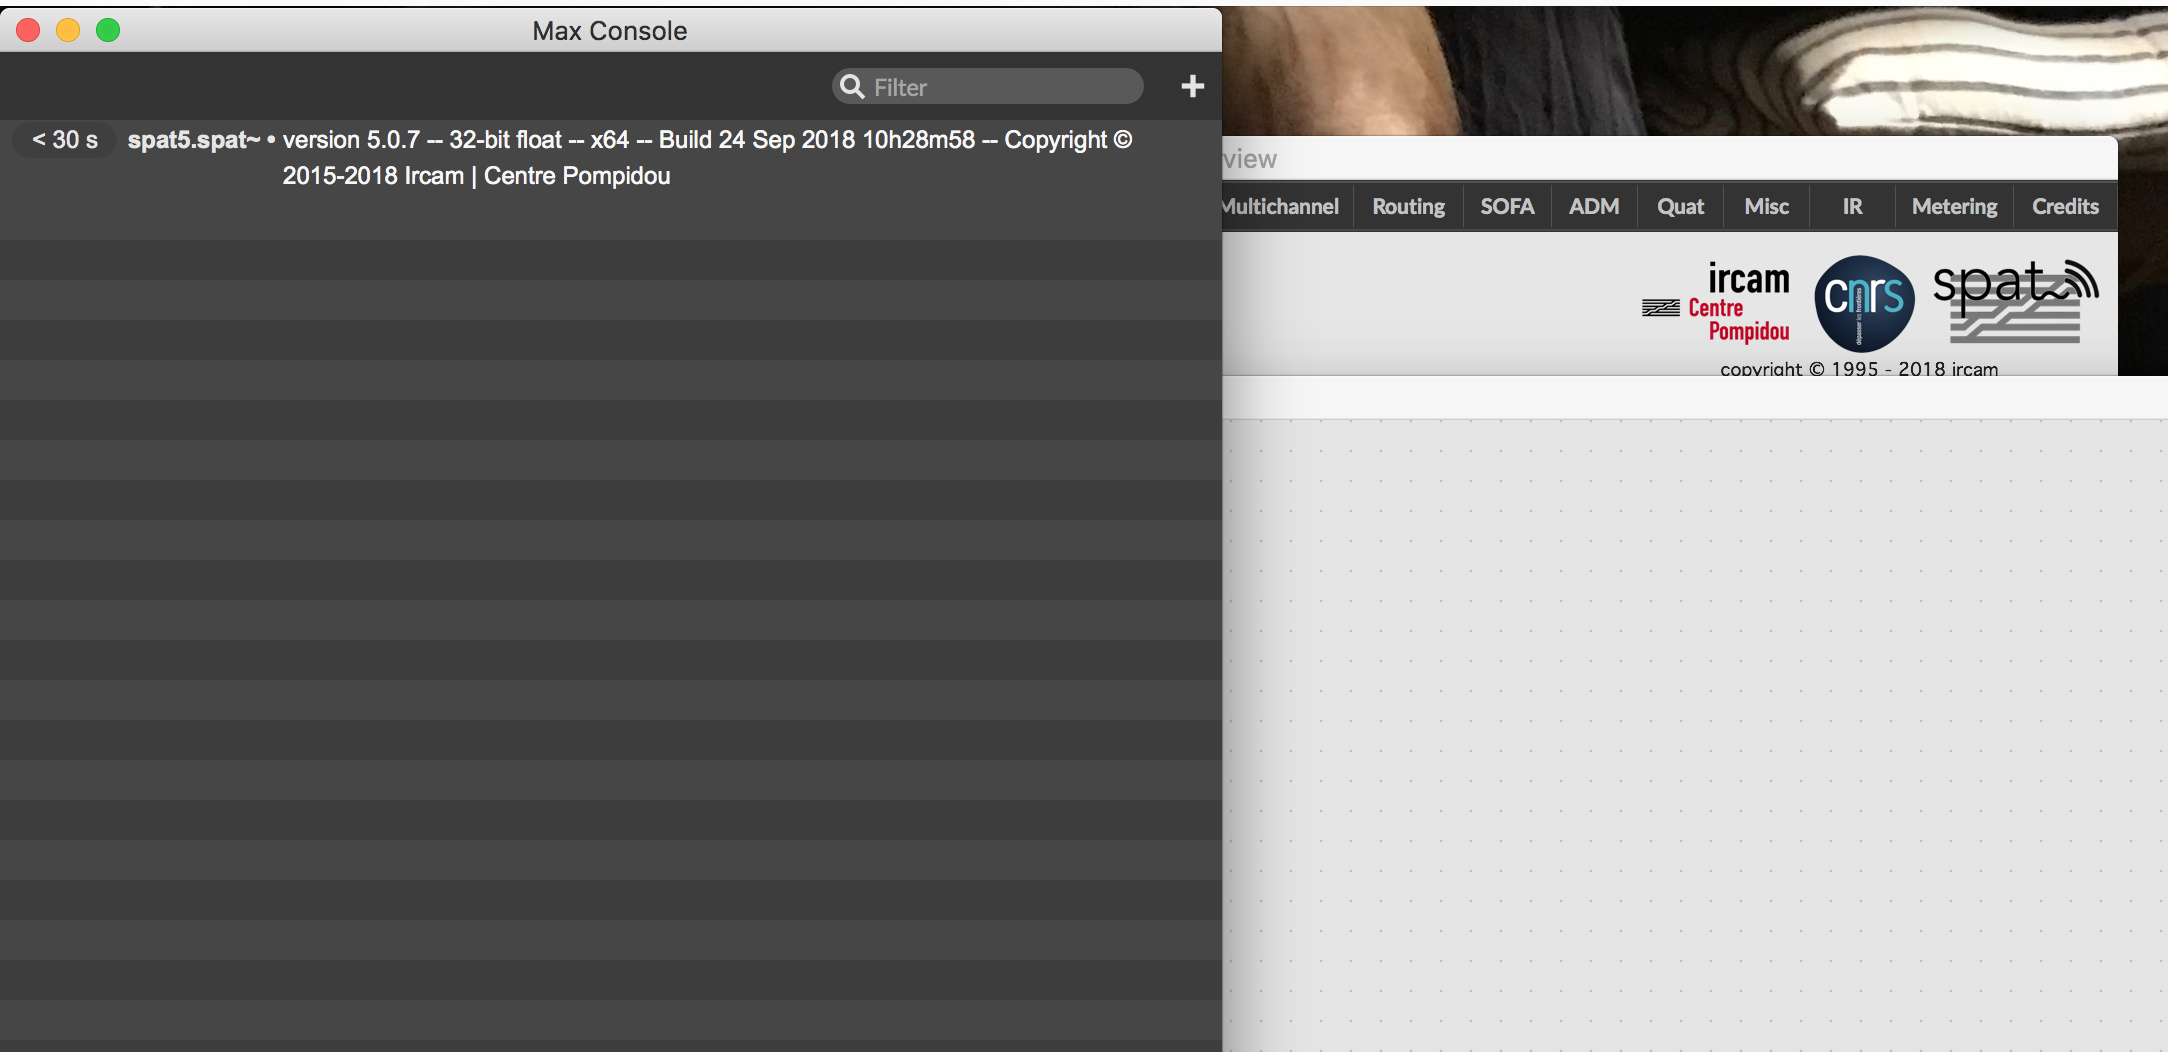This screenshot has width=2168, height=1052.
Task: Switch to the Misc tab
Action: 1766,206
